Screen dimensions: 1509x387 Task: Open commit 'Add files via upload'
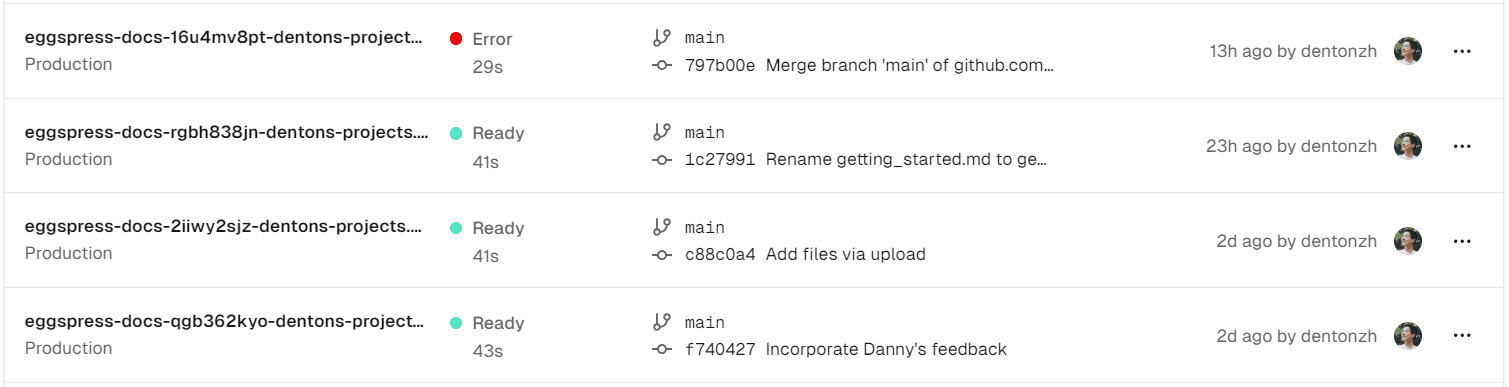846,254
